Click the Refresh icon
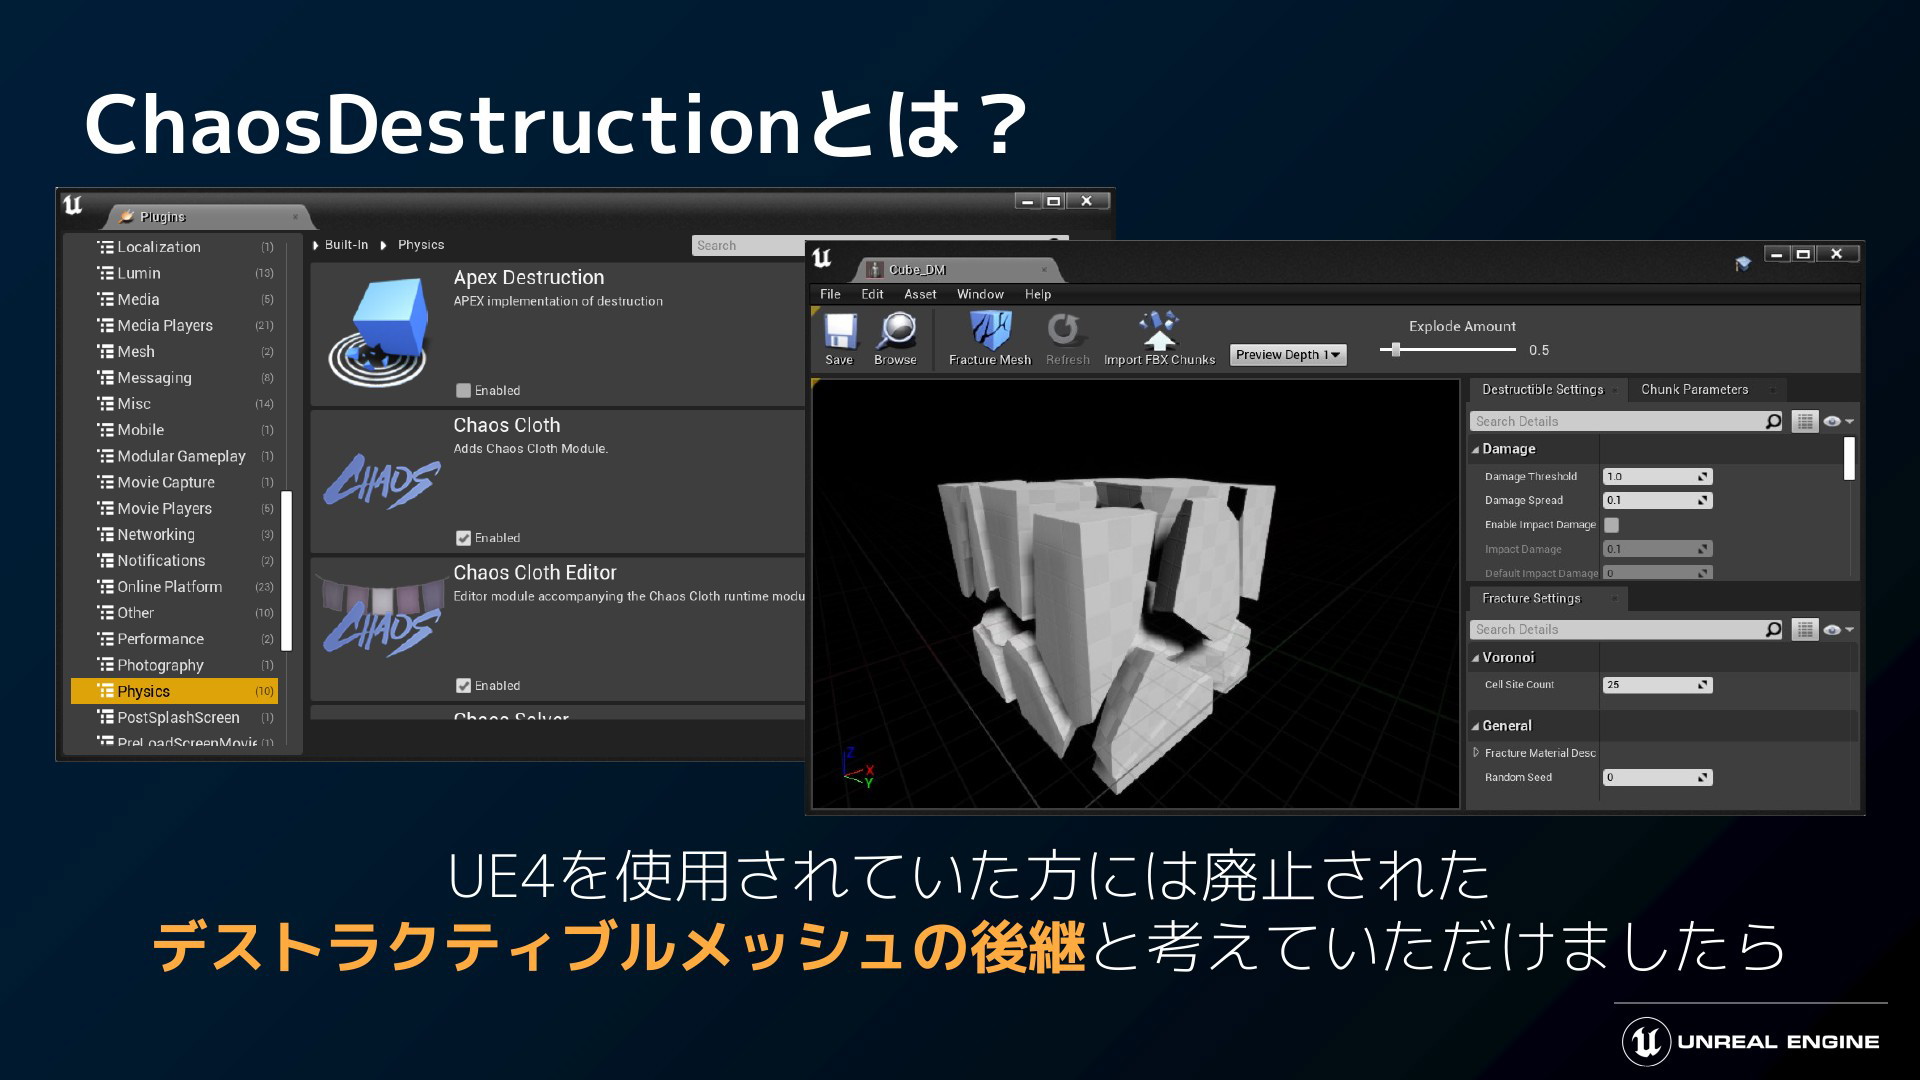The height and width of the screenshot is (1080, 1920). (x=1064, y=329)
